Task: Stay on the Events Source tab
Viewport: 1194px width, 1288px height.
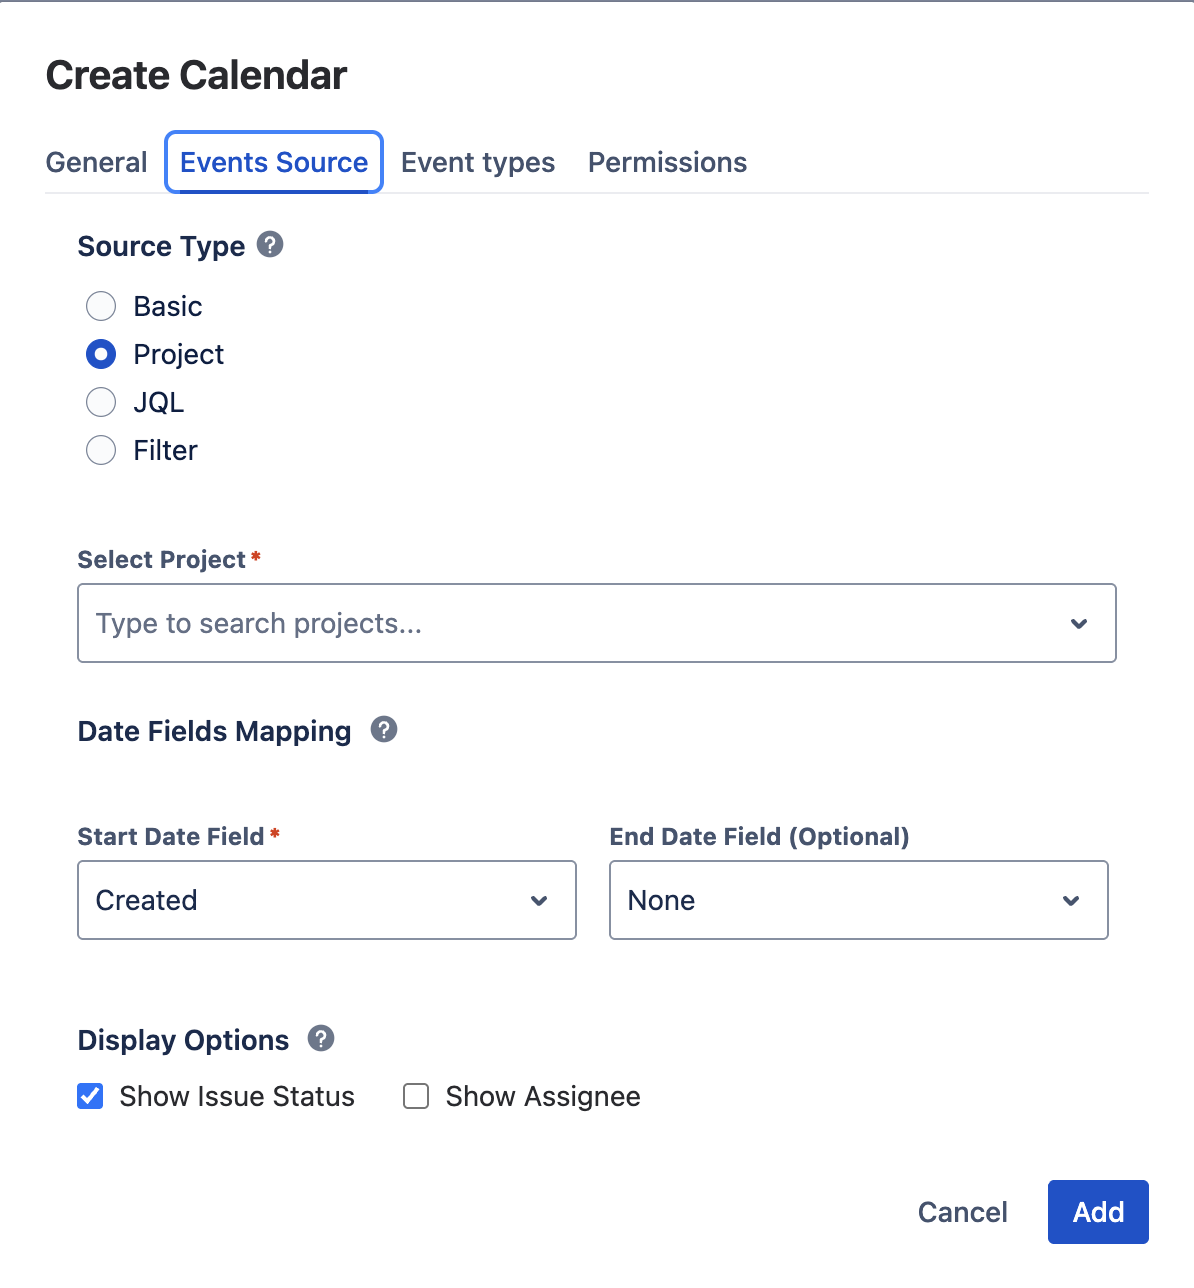Action: (x=273, y=161)
